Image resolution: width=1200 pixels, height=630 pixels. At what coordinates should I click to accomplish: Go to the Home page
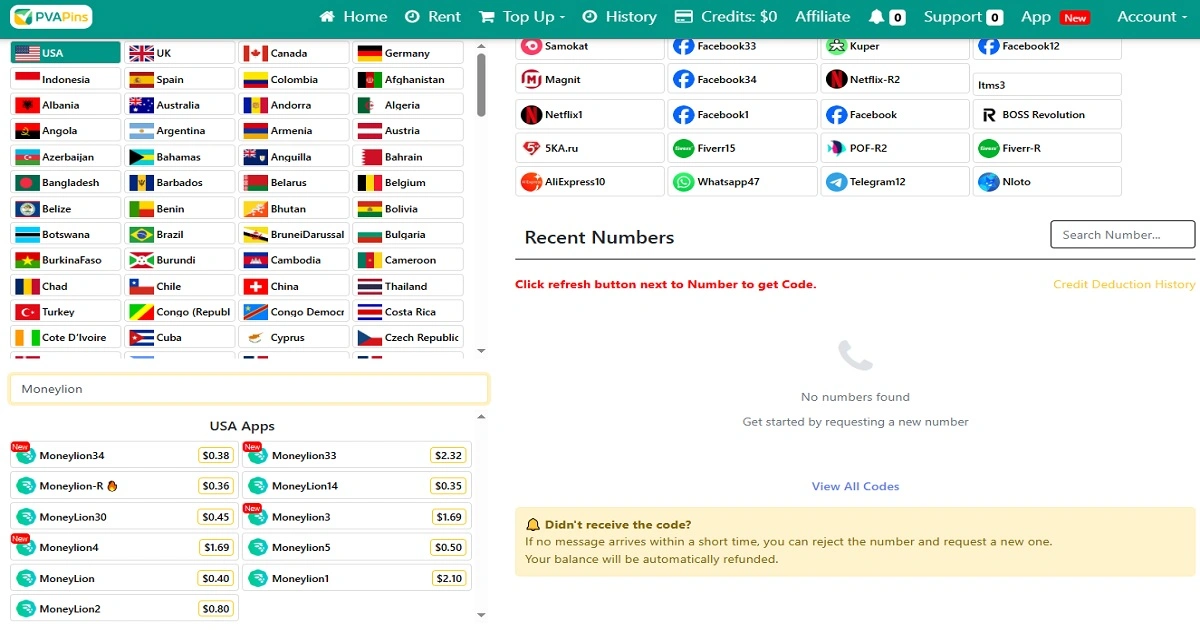(353, 17)
